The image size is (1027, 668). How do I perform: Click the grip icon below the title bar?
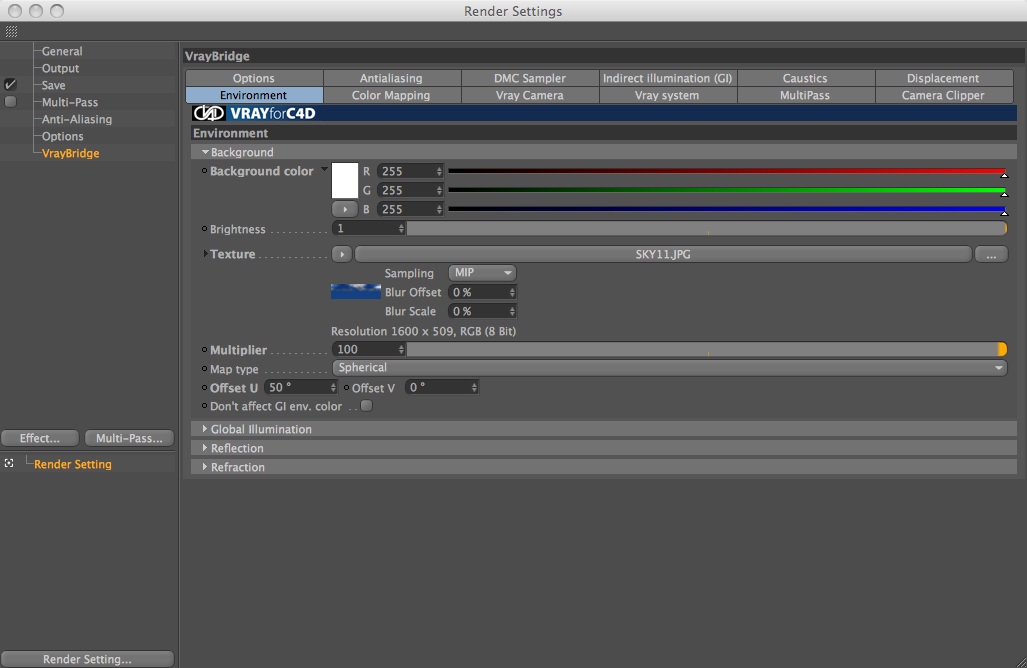[x=11, y=31]
